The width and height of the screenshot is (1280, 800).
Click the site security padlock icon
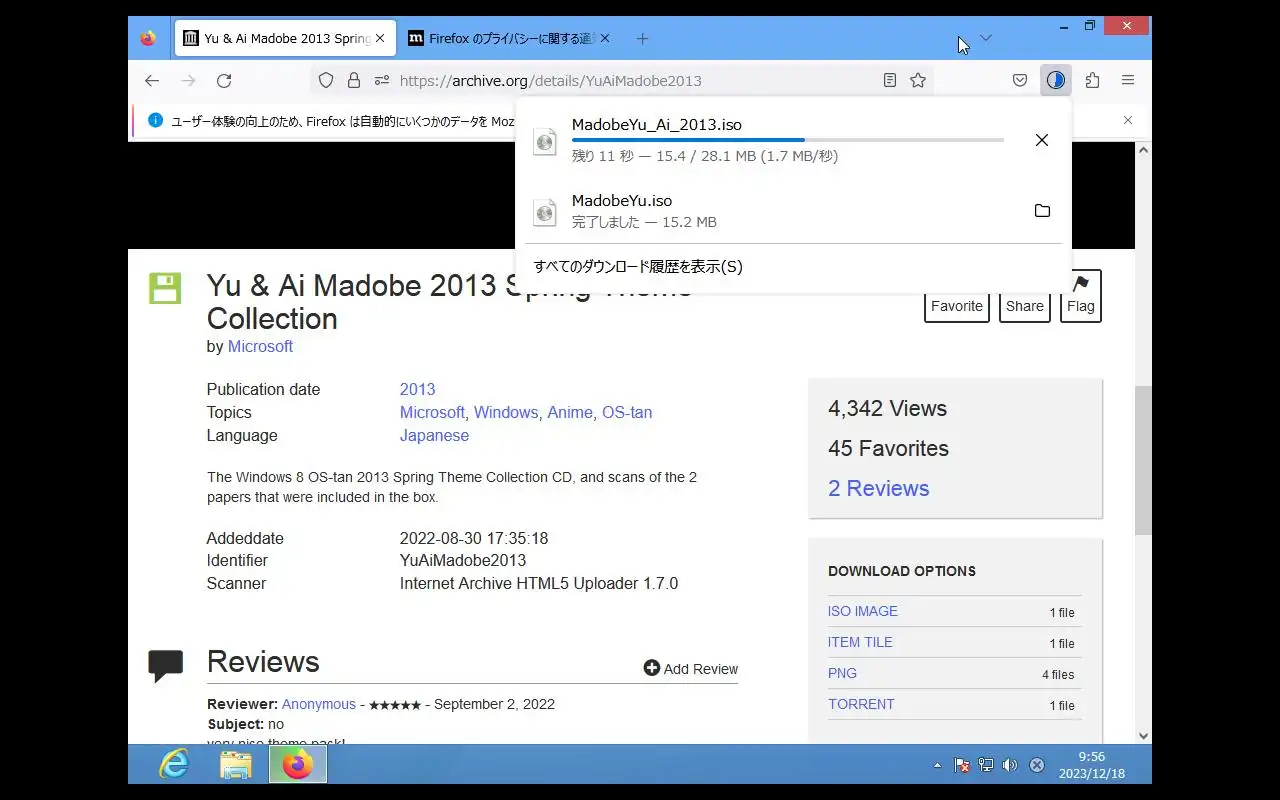(x=353, y=80)
